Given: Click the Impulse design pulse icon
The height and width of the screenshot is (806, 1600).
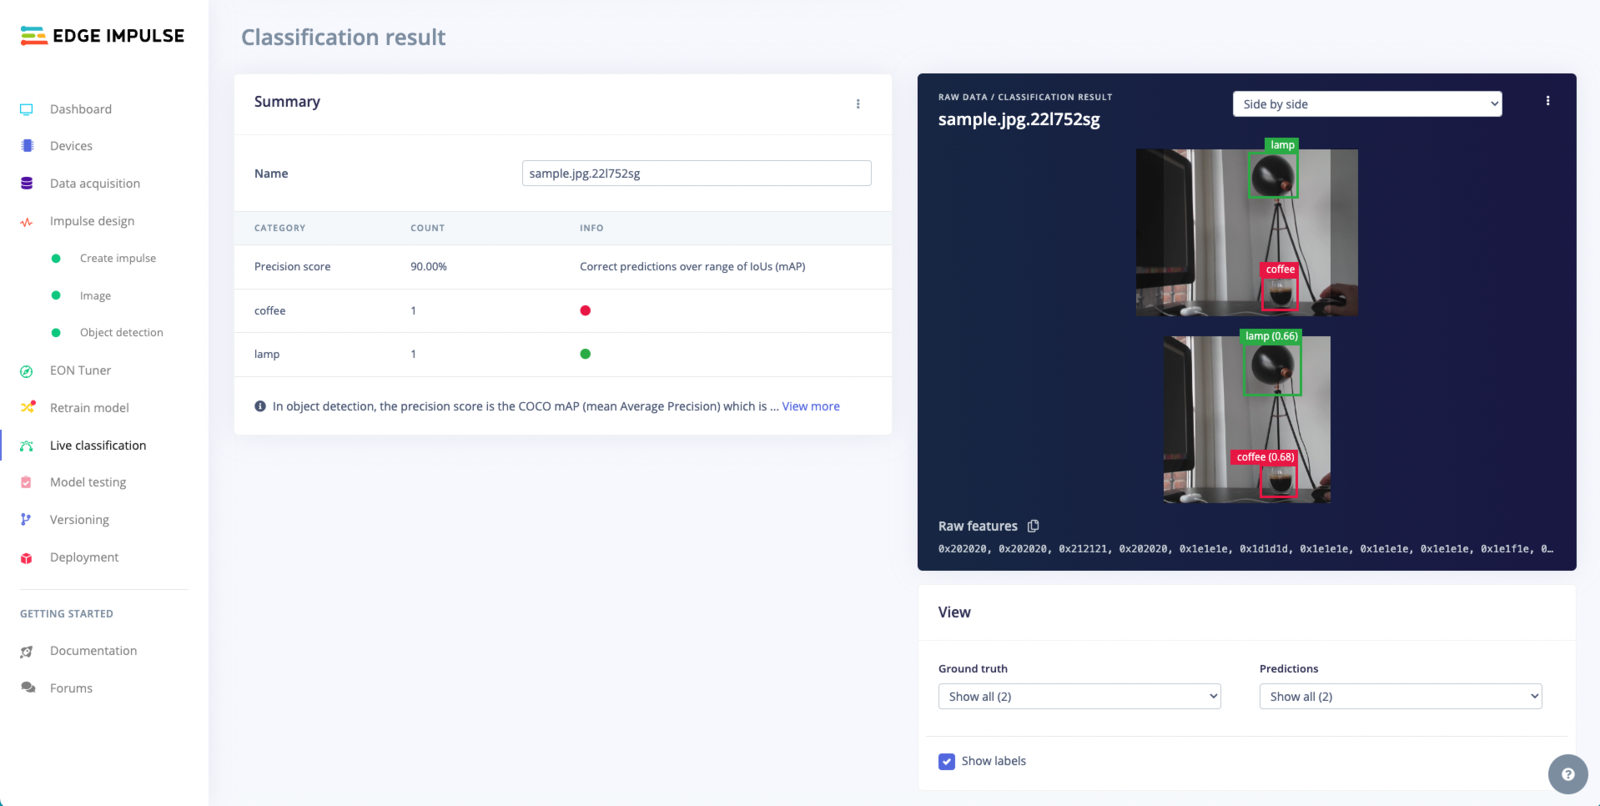Looking at the screenshot, I should (27, 222).
